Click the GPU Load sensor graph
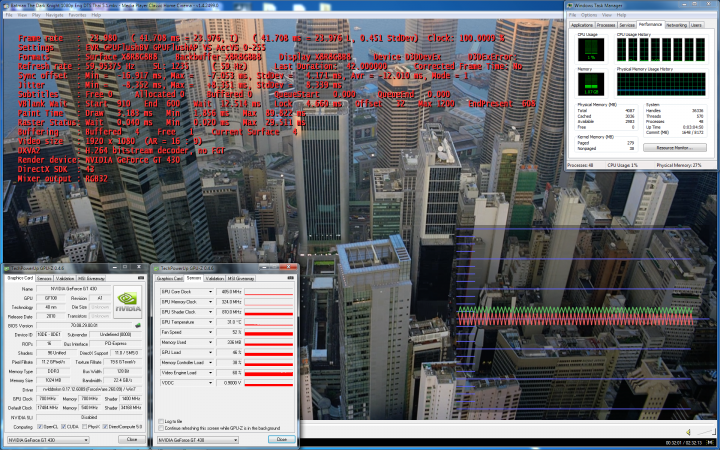 [269, 352]
